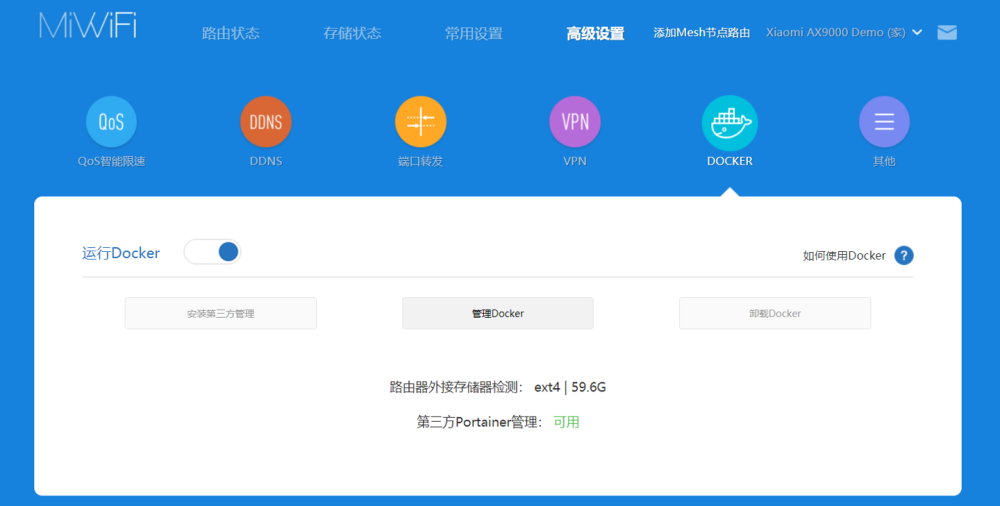Image resolution: width=1000 pixels, height=506 pixels.
Task: Switch to the 存储状态 tab
Action: tap(352, 33)
